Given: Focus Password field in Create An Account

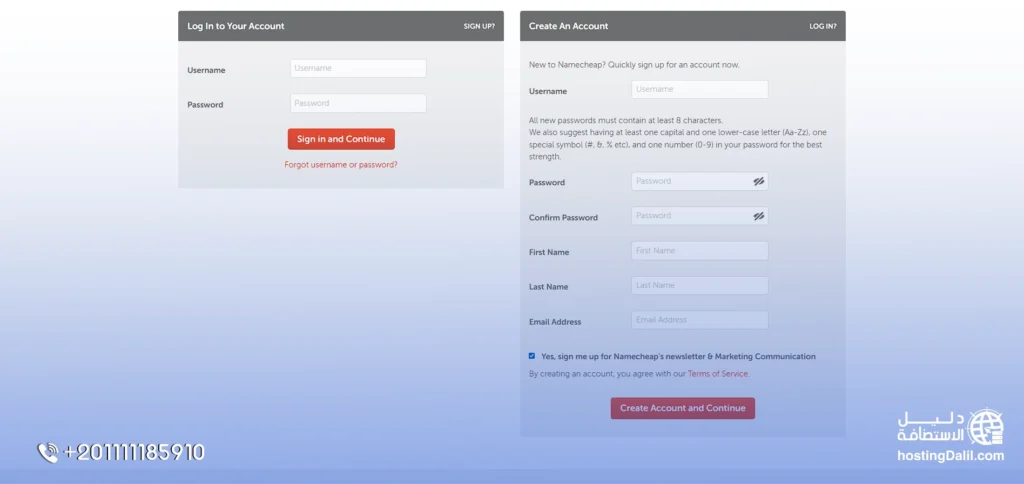Looking at the screenshot, I should coord(699,182).
